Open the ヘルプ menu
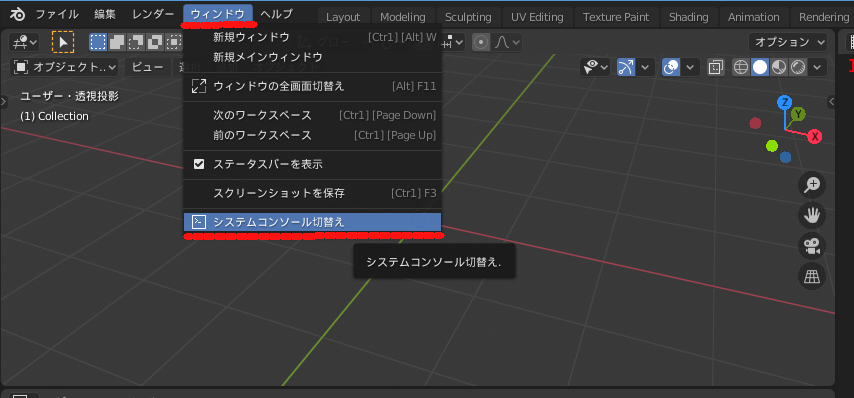The height and width of the screenshot is (398, 854). pos(276,14)
